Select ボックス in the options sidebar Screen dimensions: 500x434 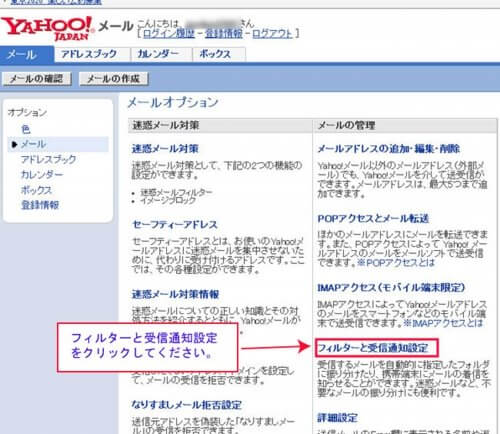(37, 190)
